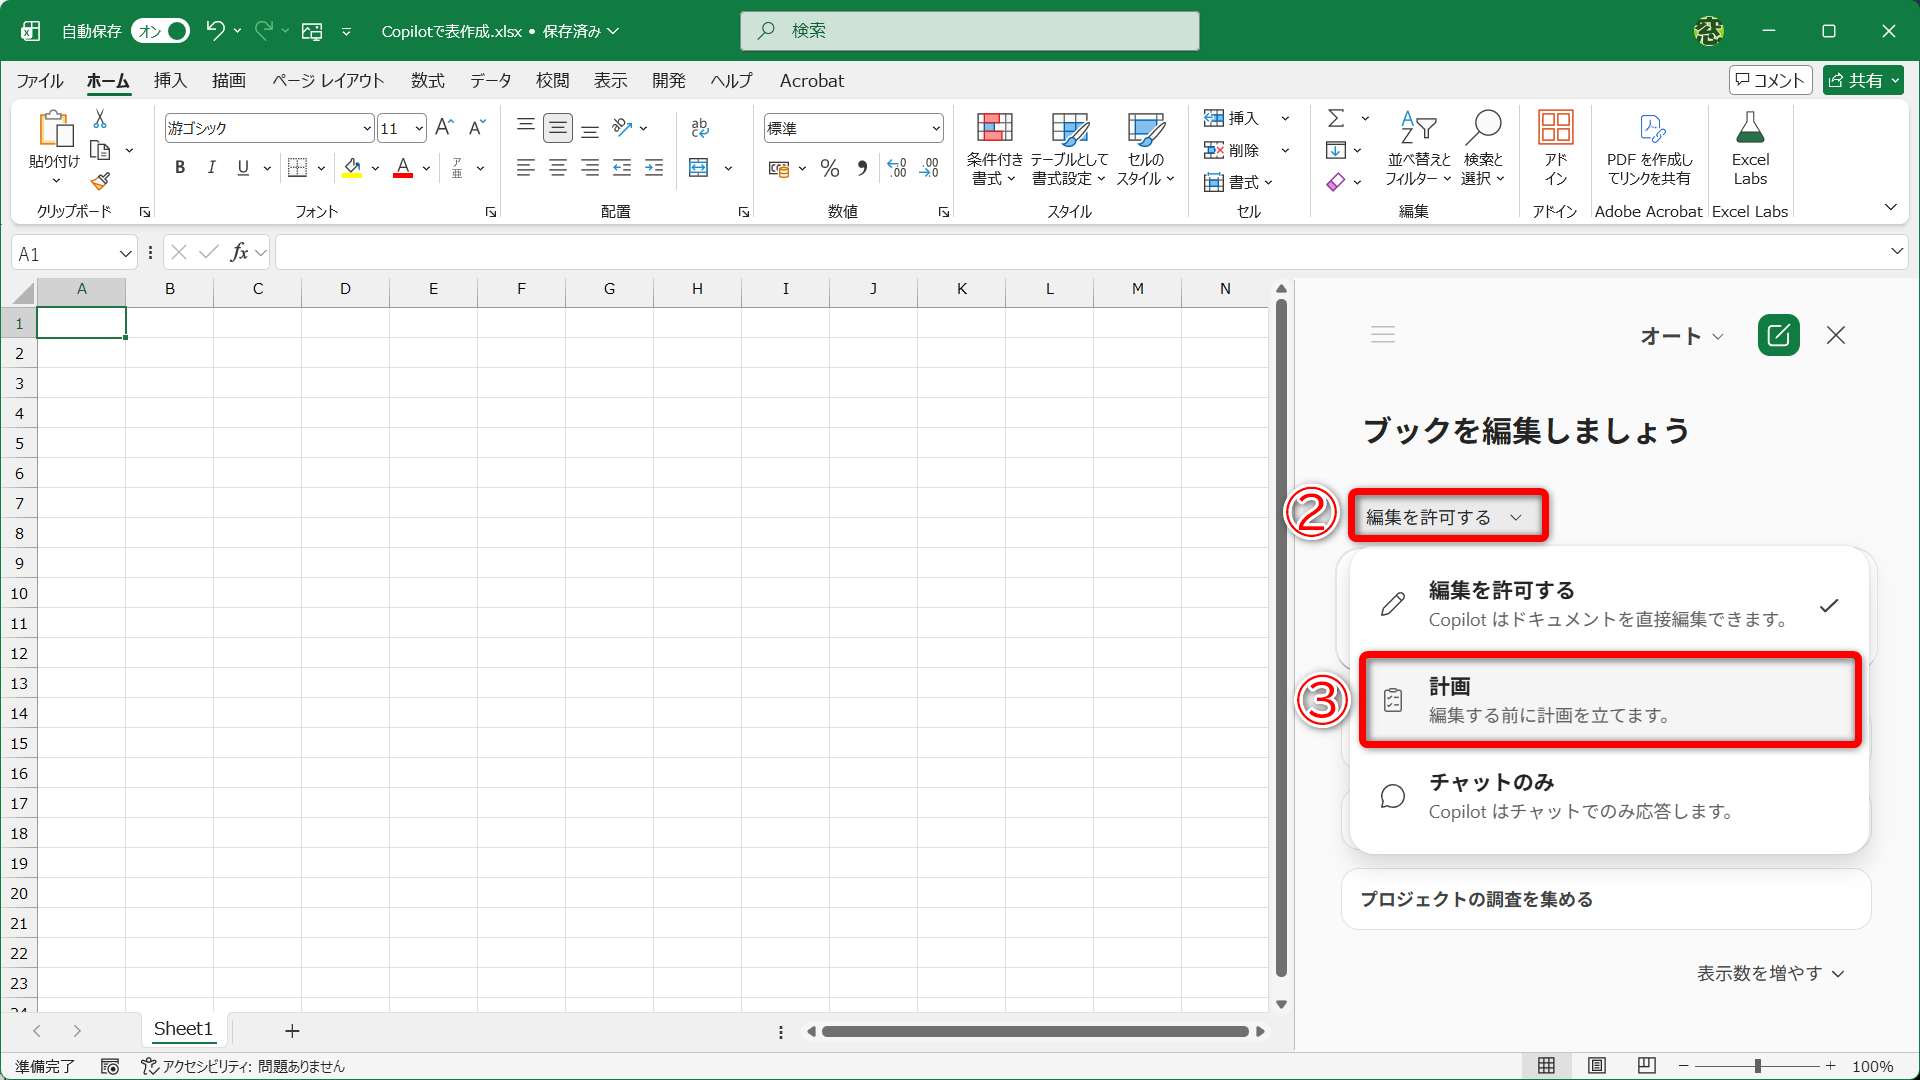Open the font name dropdown
1920x1080 pixels.
coord(367,128)
